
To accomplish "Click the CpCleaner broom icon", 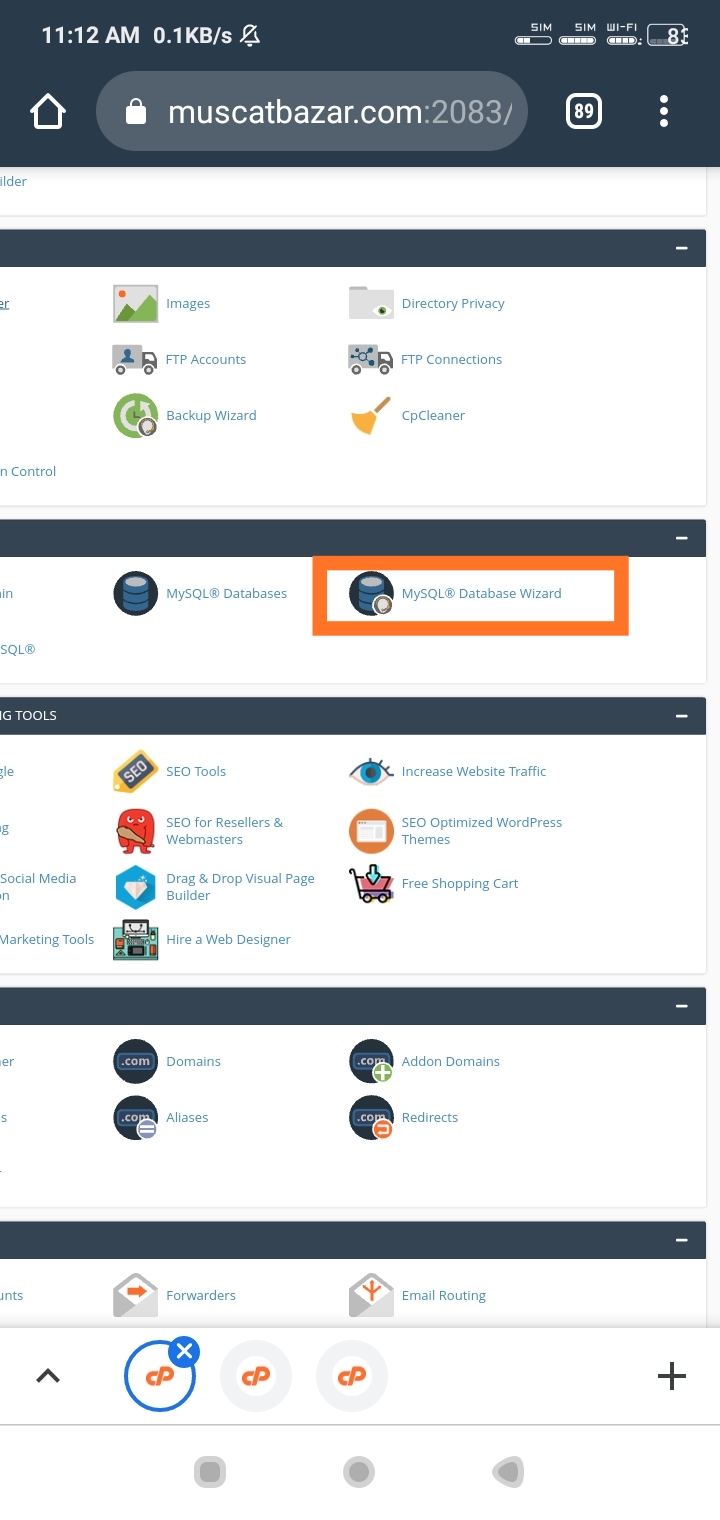I will coord(370,416).
